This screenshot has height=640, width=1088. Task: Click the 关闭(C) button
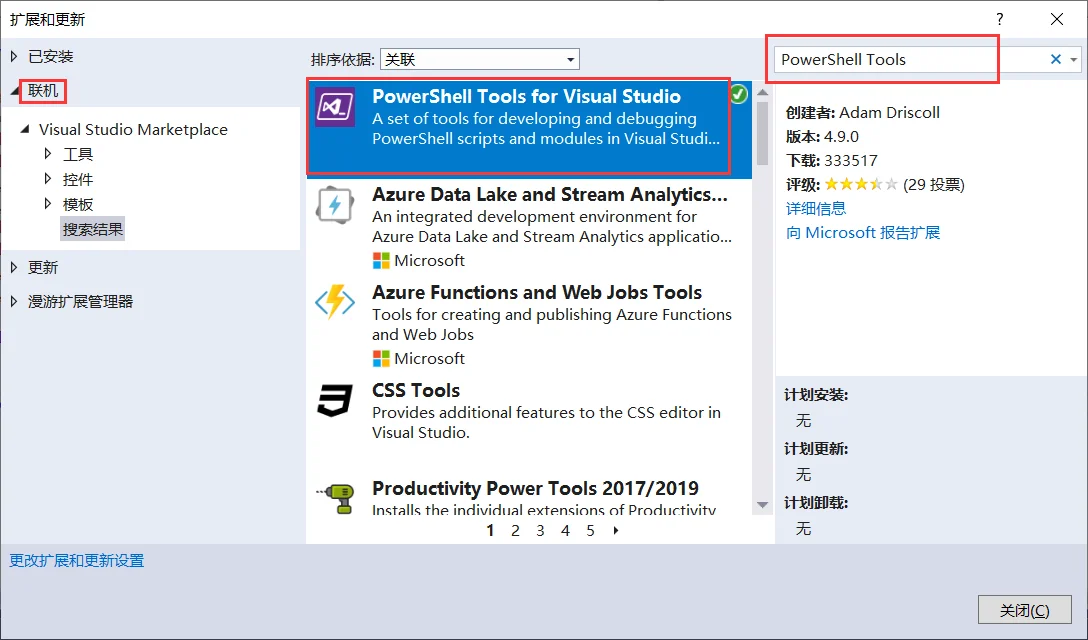coord(1025,610)
